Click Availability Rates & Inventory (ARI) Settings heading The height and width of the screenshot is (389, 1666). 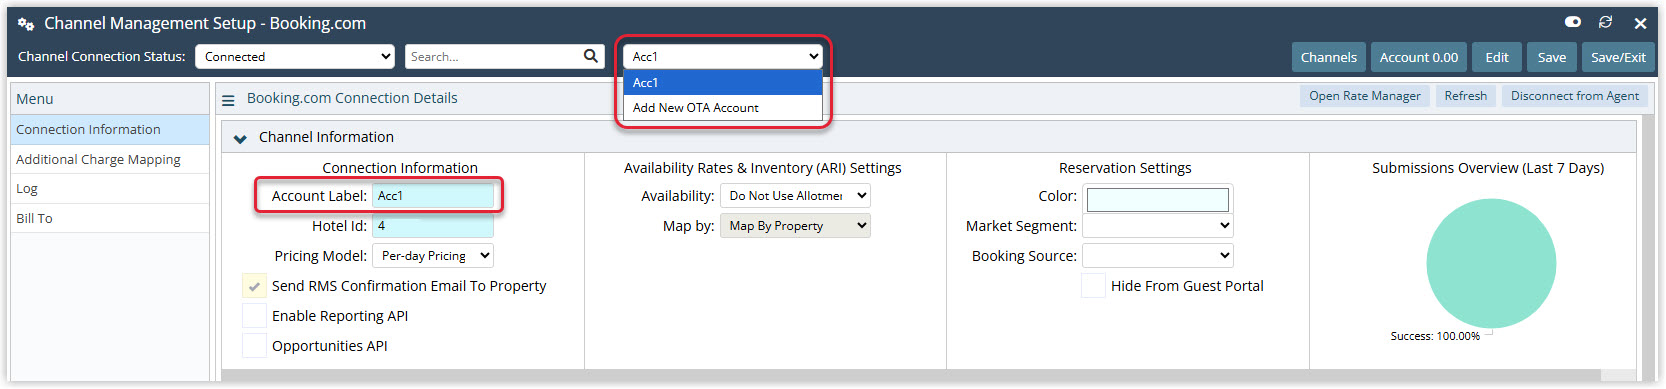tap(763, 168)
